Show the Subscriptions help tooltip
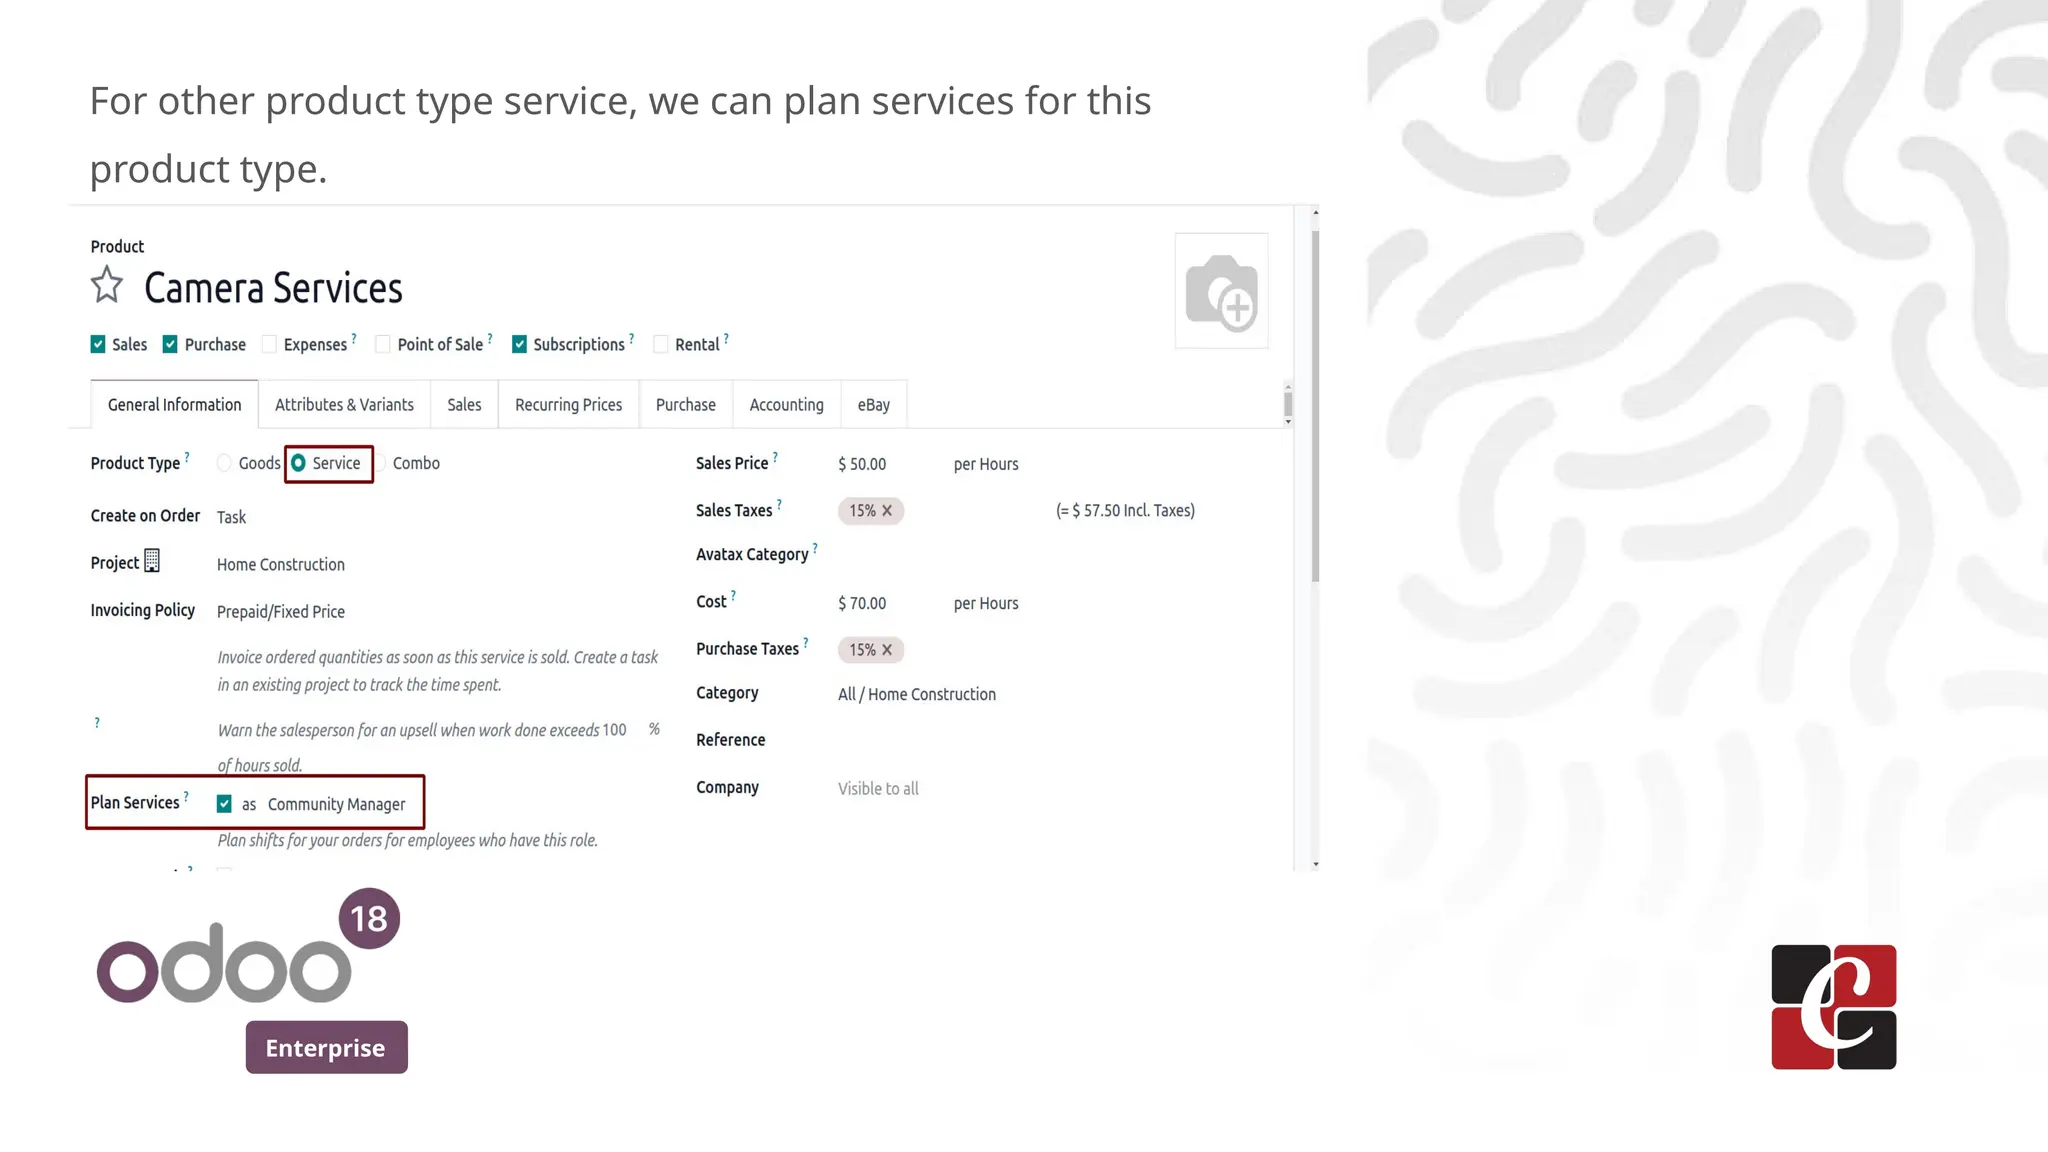This screenshot has width=2048, height=1152. click(632, 338)
